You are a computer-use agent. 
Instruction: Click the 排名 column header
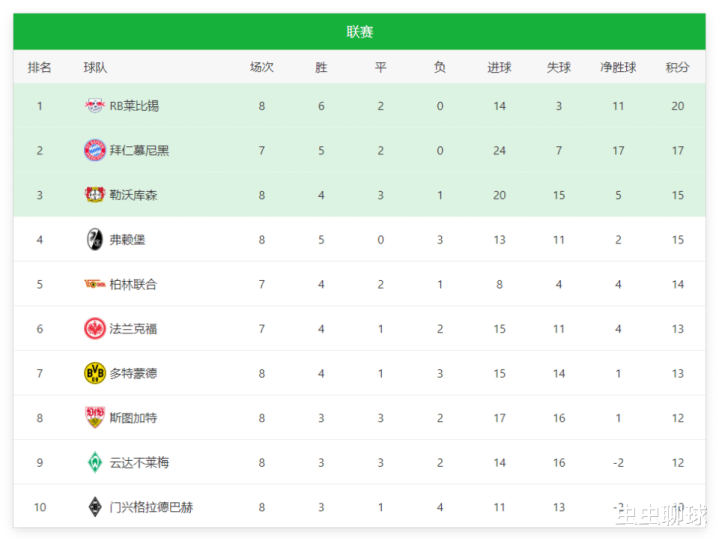pos(39,67)
